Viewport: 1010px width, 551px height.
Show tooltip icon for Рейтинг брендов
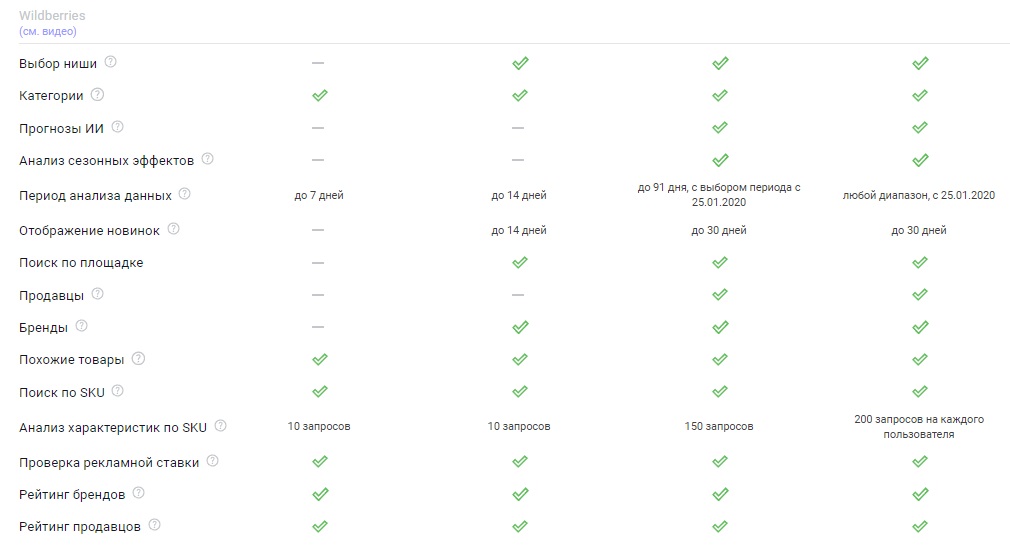(139, 493)
